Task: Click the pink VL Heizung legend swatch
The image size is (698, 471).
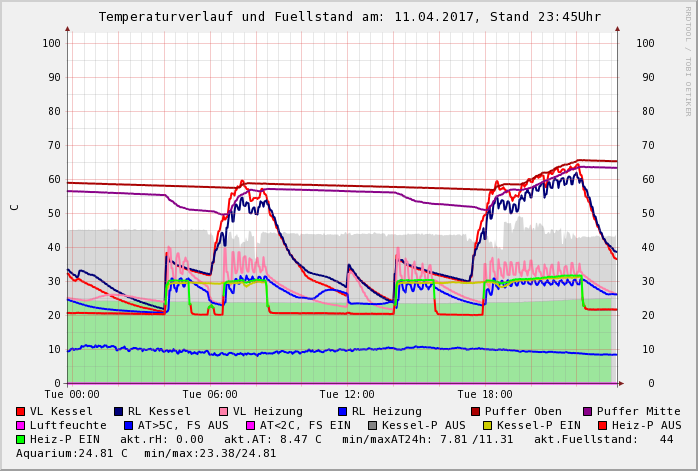Action: point(223,411)
